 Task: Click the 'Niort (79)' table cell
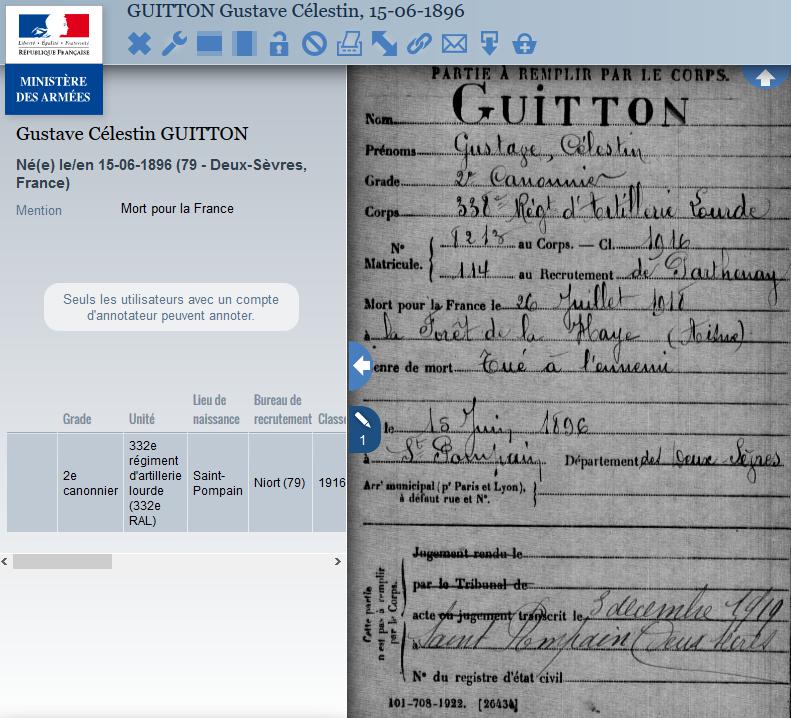click(x=280, y=483)
